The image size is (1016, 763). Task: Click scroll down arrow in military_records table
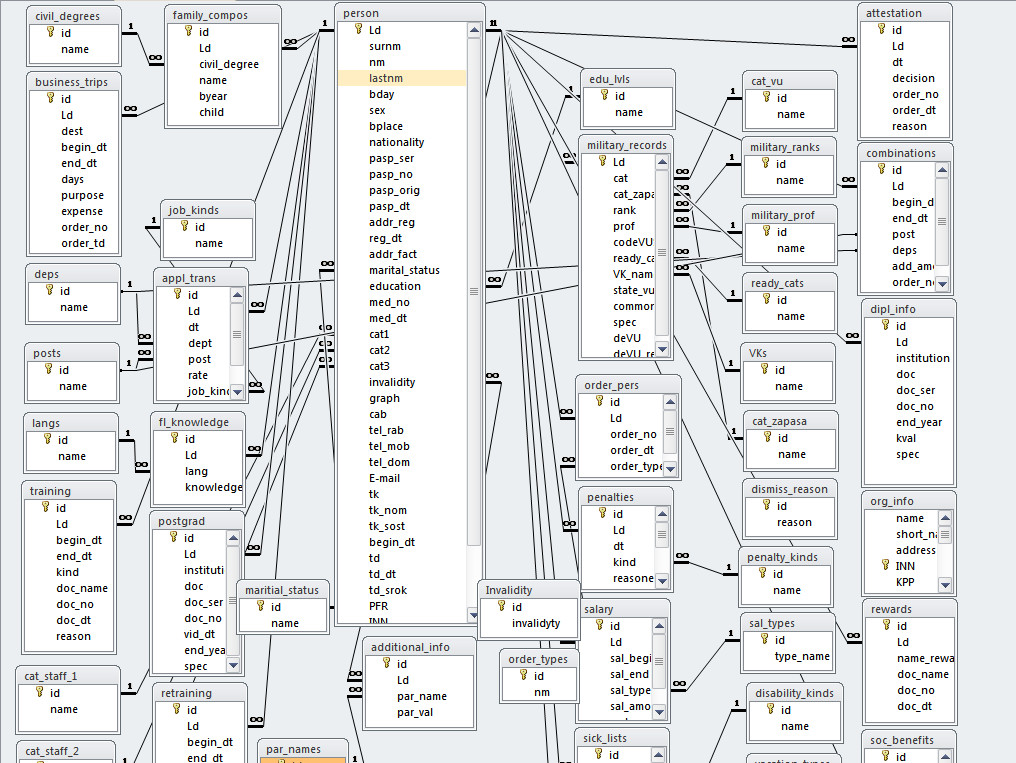662,349
